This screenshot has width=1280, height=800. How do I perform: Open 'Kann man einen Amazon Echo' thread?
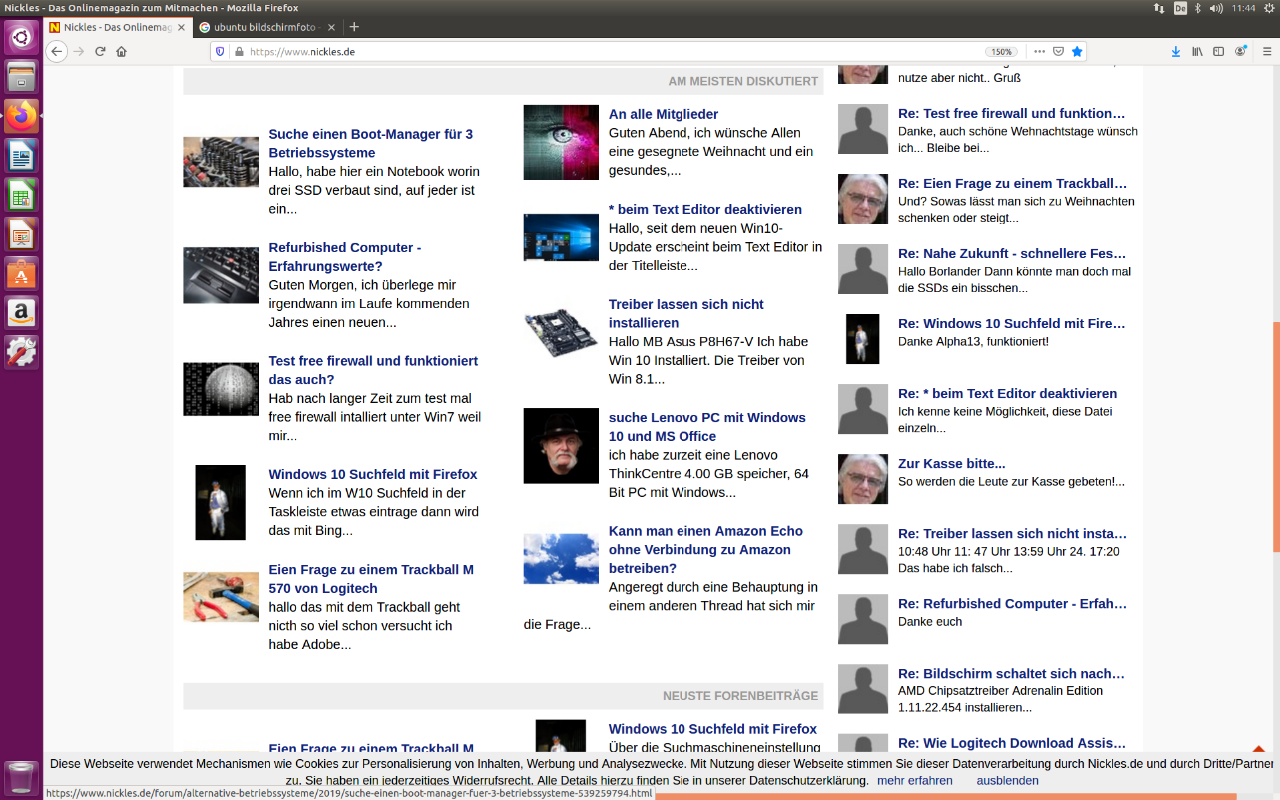tap(706, 550)
